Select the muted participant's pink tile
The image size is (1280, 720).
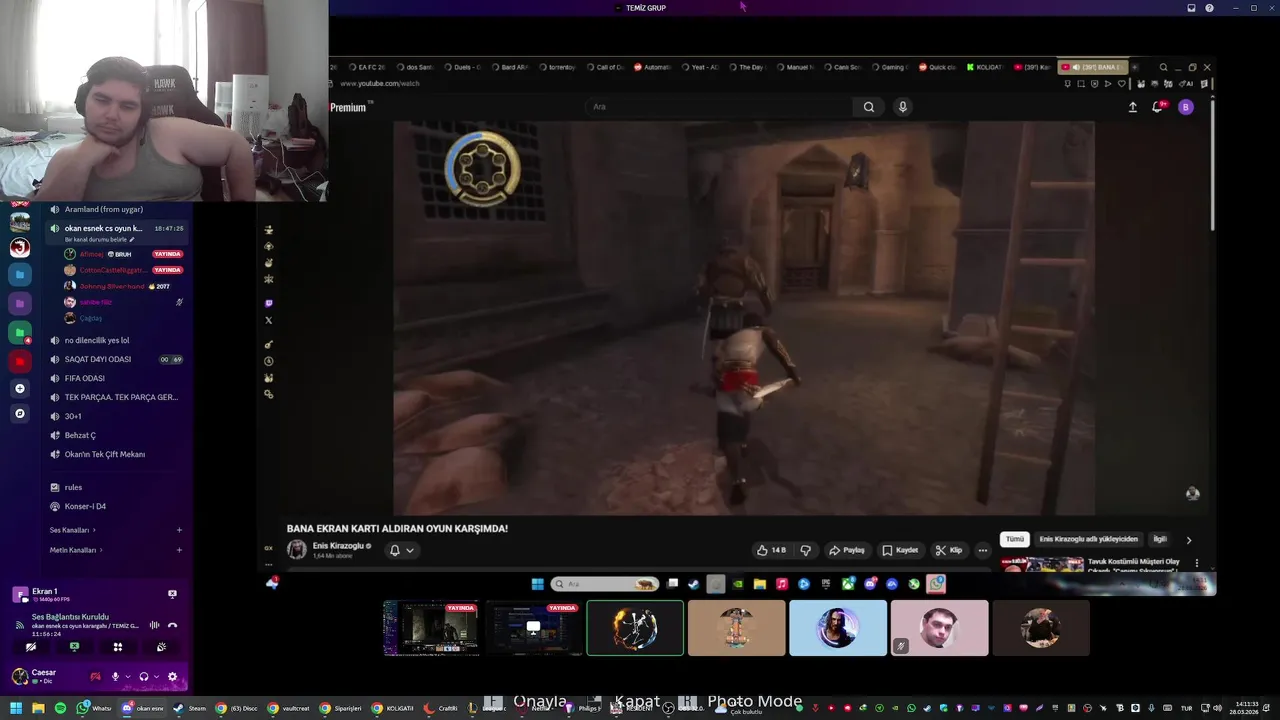(939, 628)
